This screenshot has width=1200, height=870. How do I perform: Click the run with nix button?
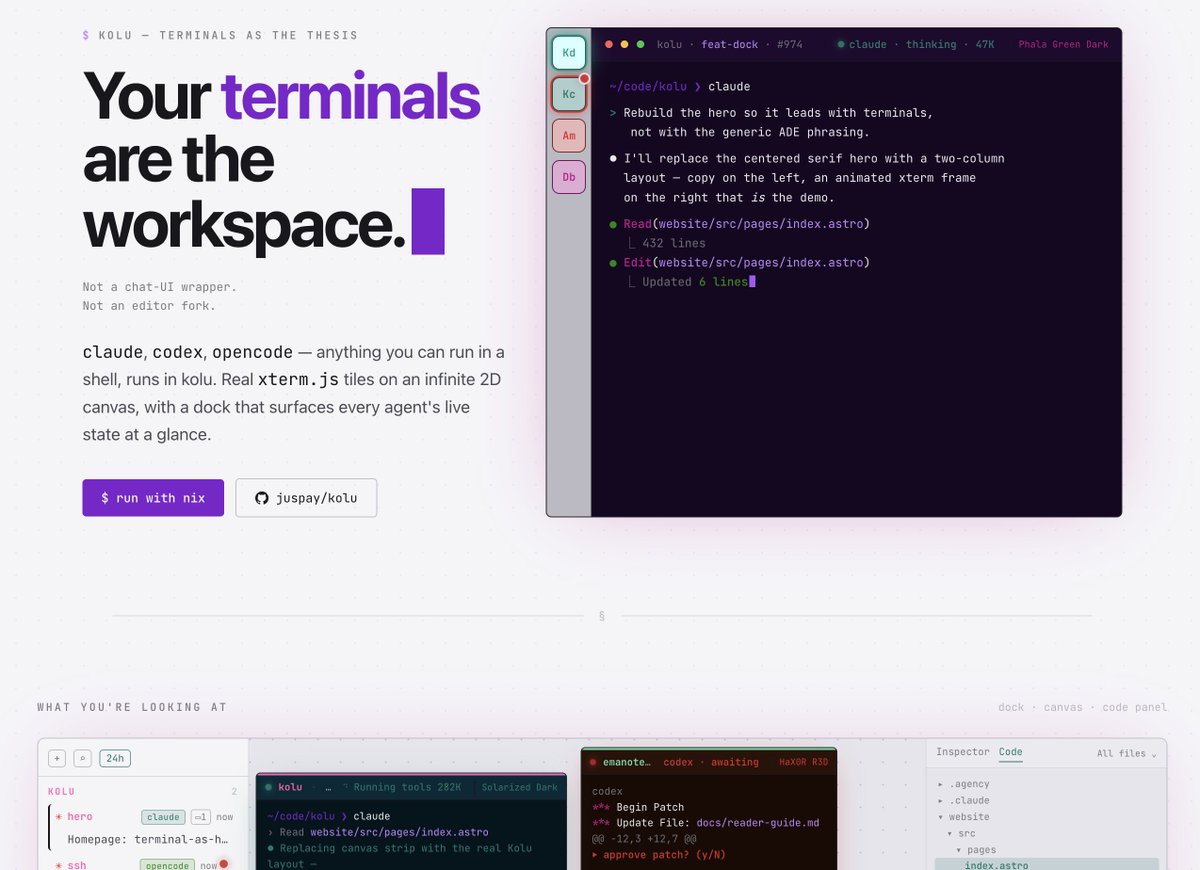pos(153,498)
